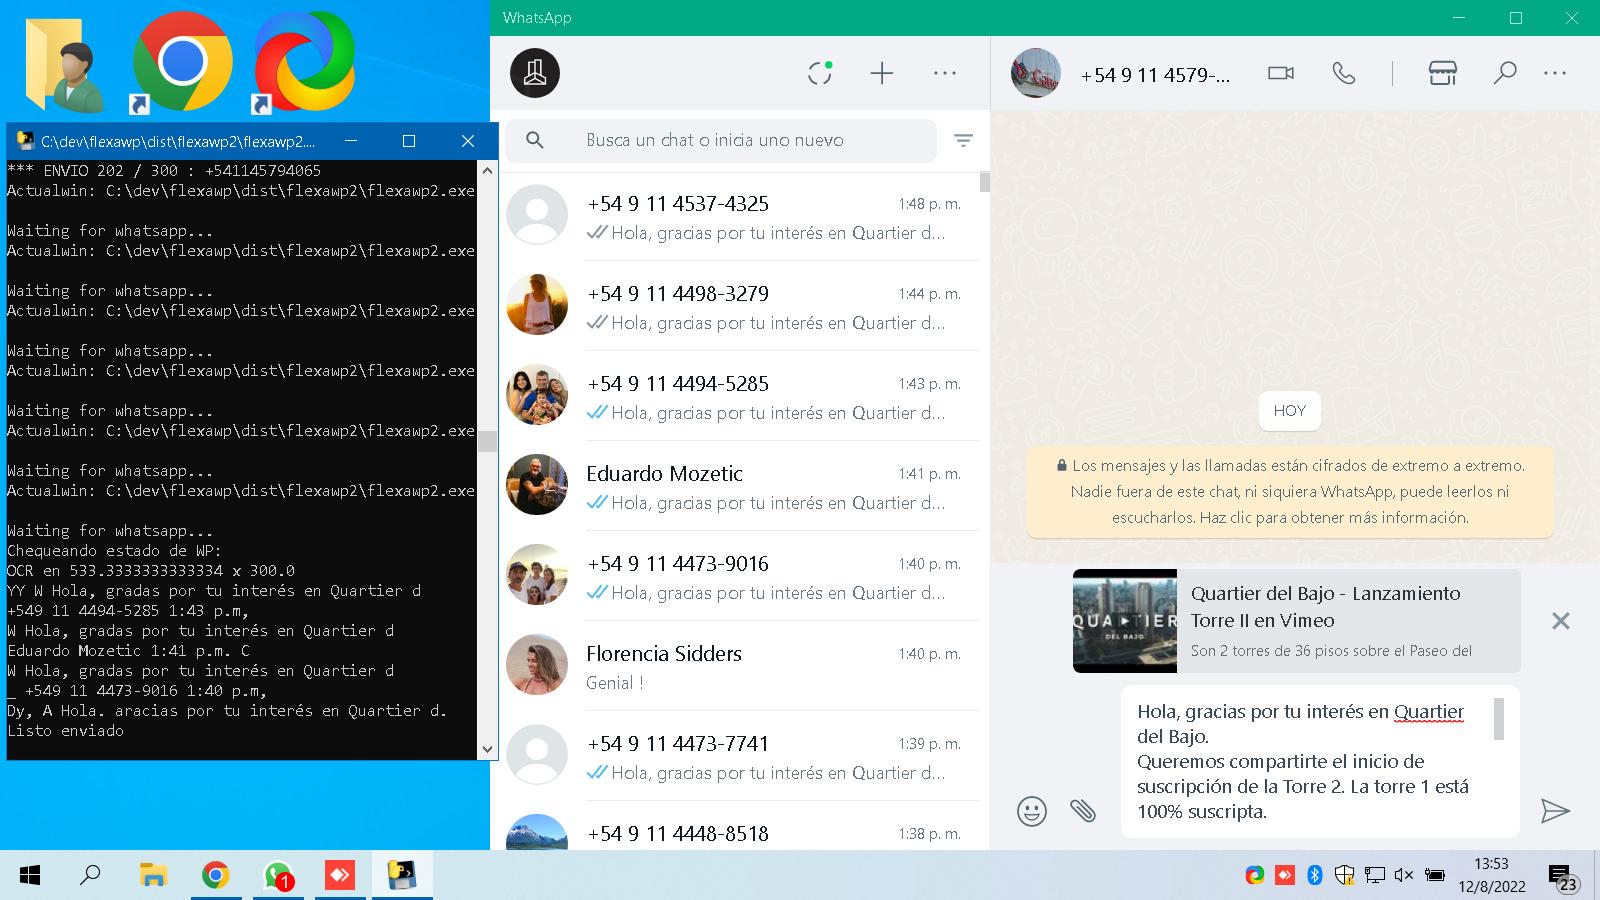Attach a file with paperclip icon
Screen dimensions: 1600x900
click(x=1083, y=811)
